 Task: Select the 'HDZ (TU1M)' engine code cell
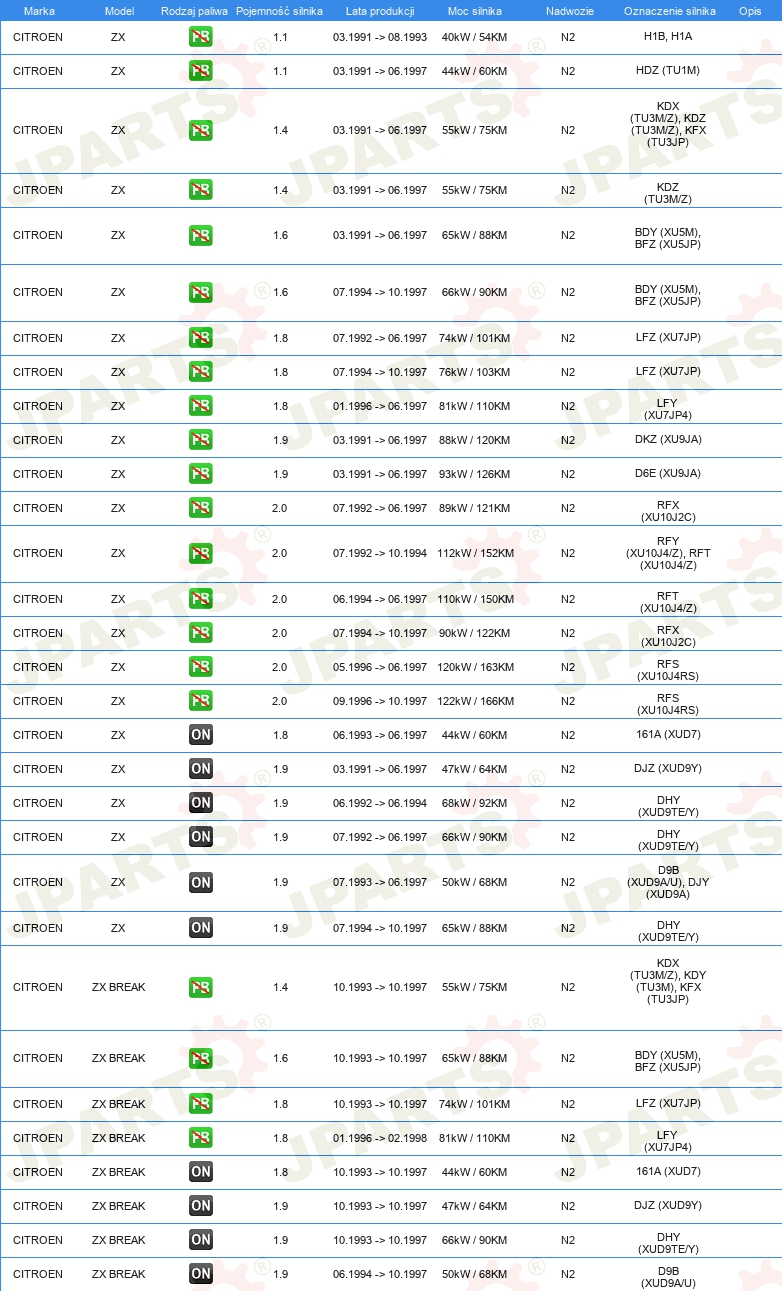tap(668, 71)
